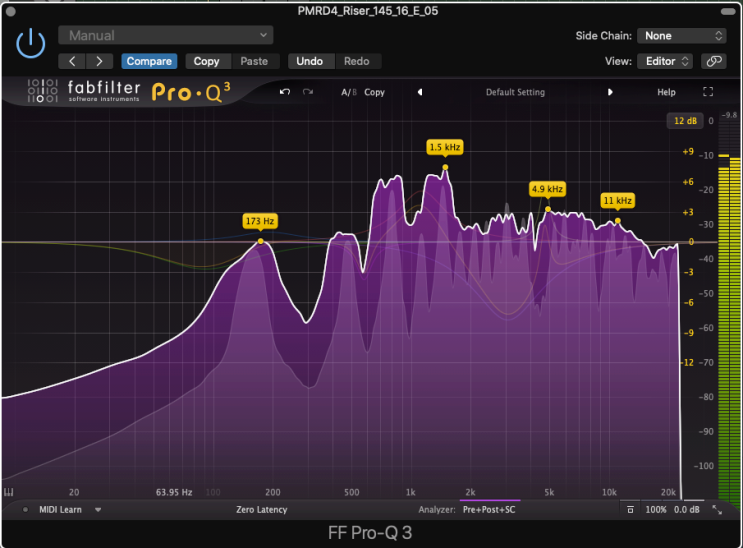Screen dimensions: 743x548
Task: Open the MIDI Learn dropdown arrow
Action: click(98, 510)
